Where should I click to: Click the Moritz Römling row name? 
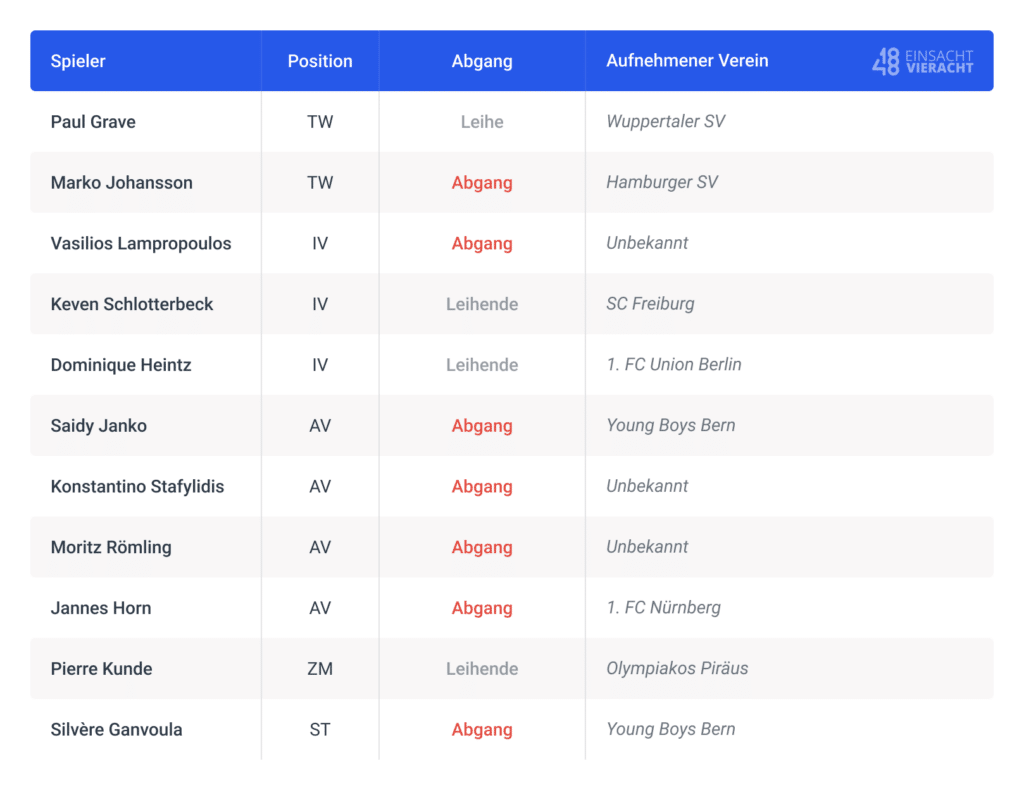pos(111,547)
